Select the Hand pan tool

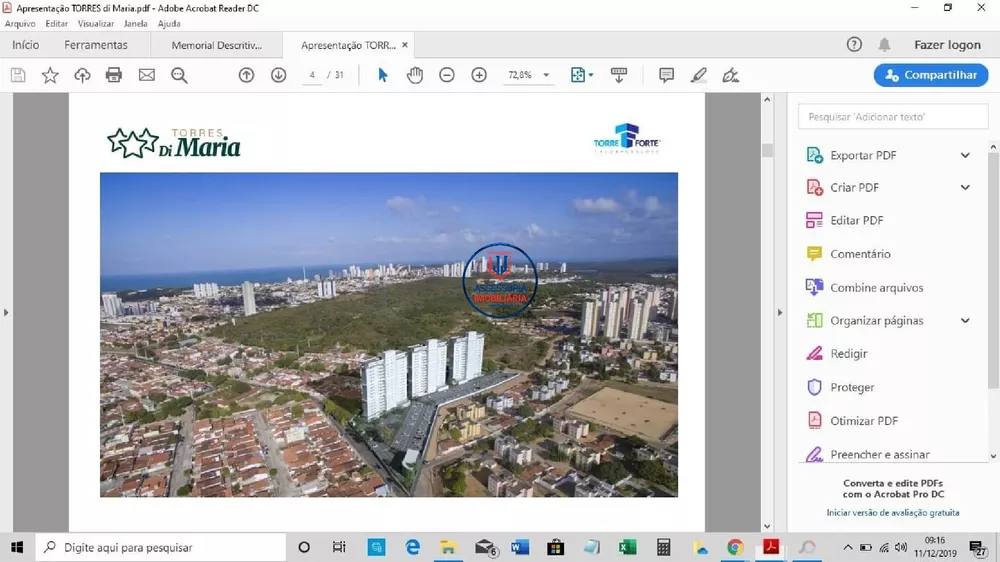click(x=414, y=75)
